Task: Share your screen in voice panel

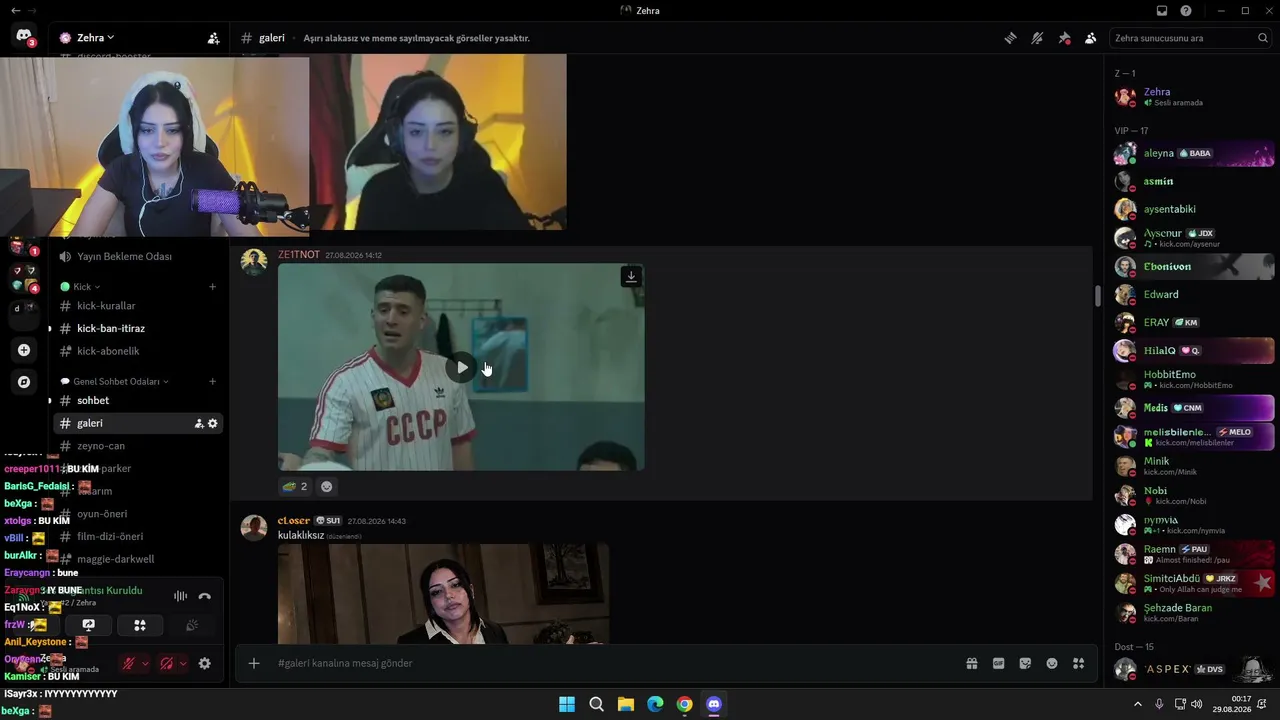Action: click(88, 625)
